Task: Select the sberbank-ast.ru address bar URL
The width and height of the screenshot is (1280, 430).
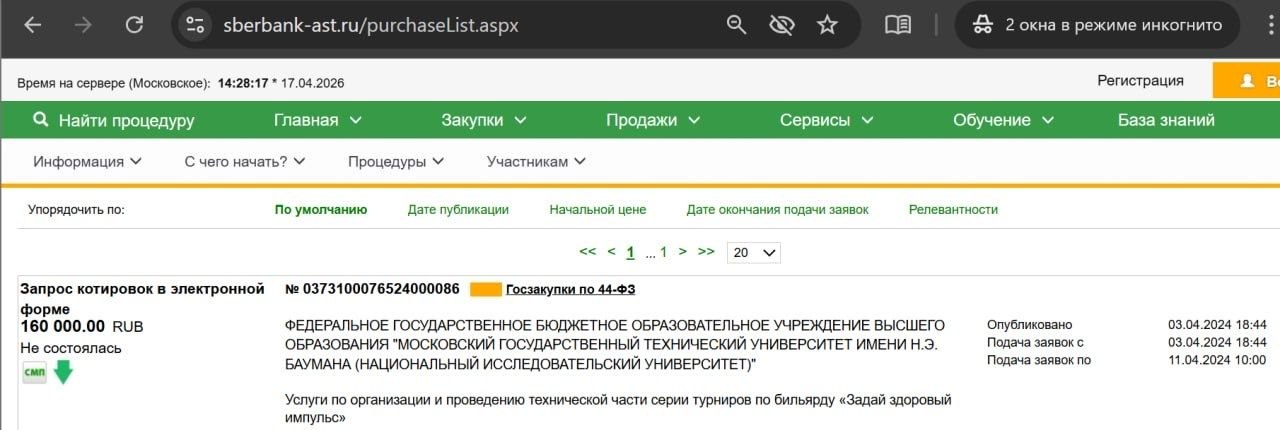Action: coord(371,25)
